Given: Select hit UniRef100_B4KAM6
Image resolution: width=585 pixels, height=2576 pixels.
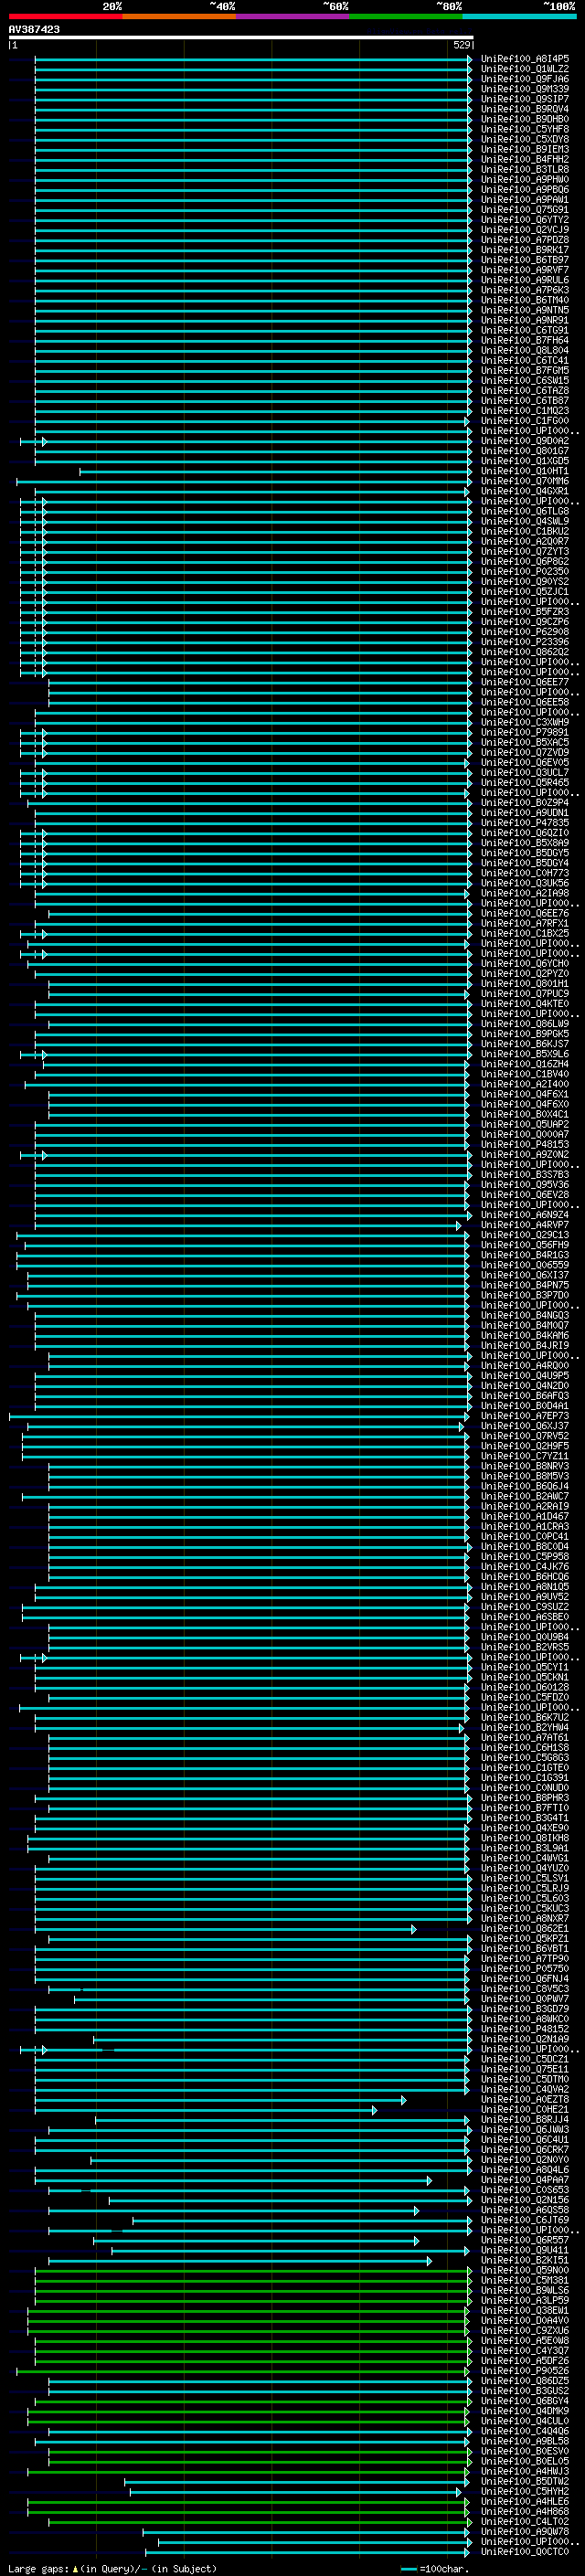Looking at the screenshot, I should 524,1335.
